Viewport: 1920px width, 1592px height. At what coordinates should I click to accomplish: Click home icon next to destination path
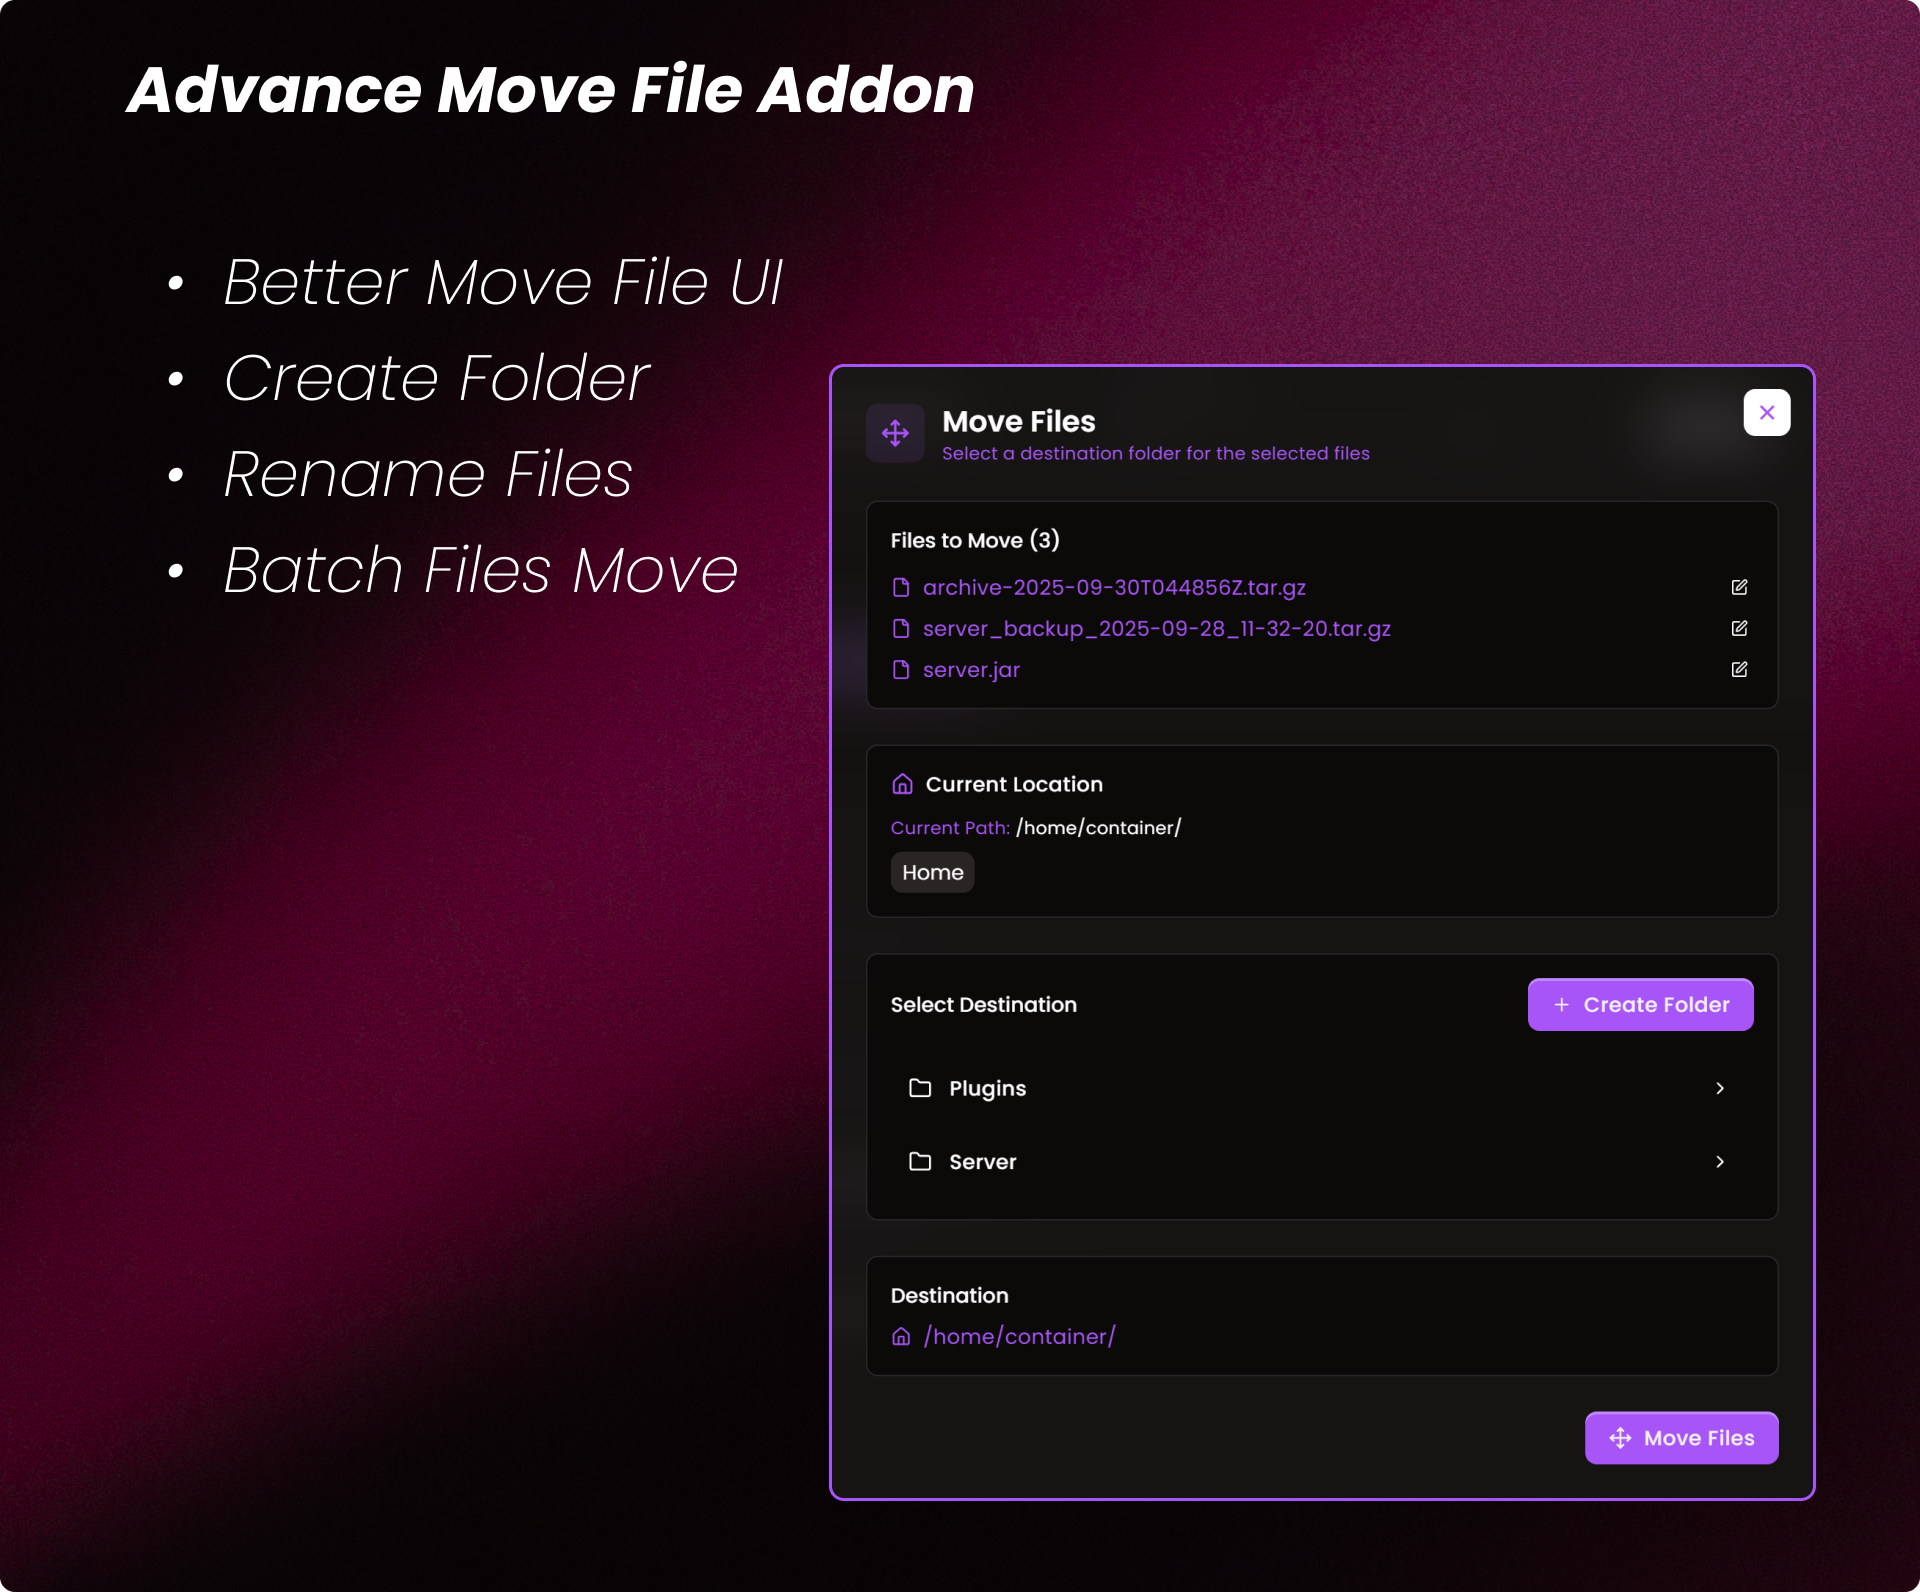(901, 1337)
